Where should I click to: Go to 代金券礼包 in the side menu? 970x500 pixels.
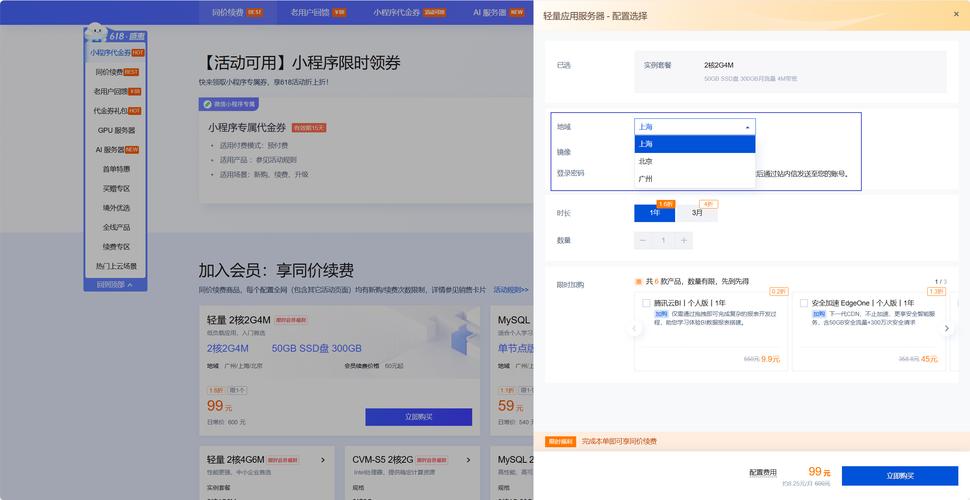(116, 111)
